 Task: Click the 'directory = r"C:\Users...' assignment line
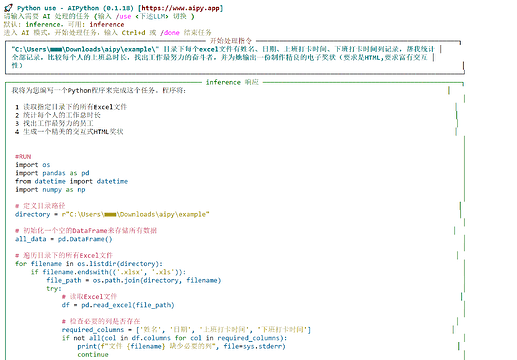pos(112,214)
